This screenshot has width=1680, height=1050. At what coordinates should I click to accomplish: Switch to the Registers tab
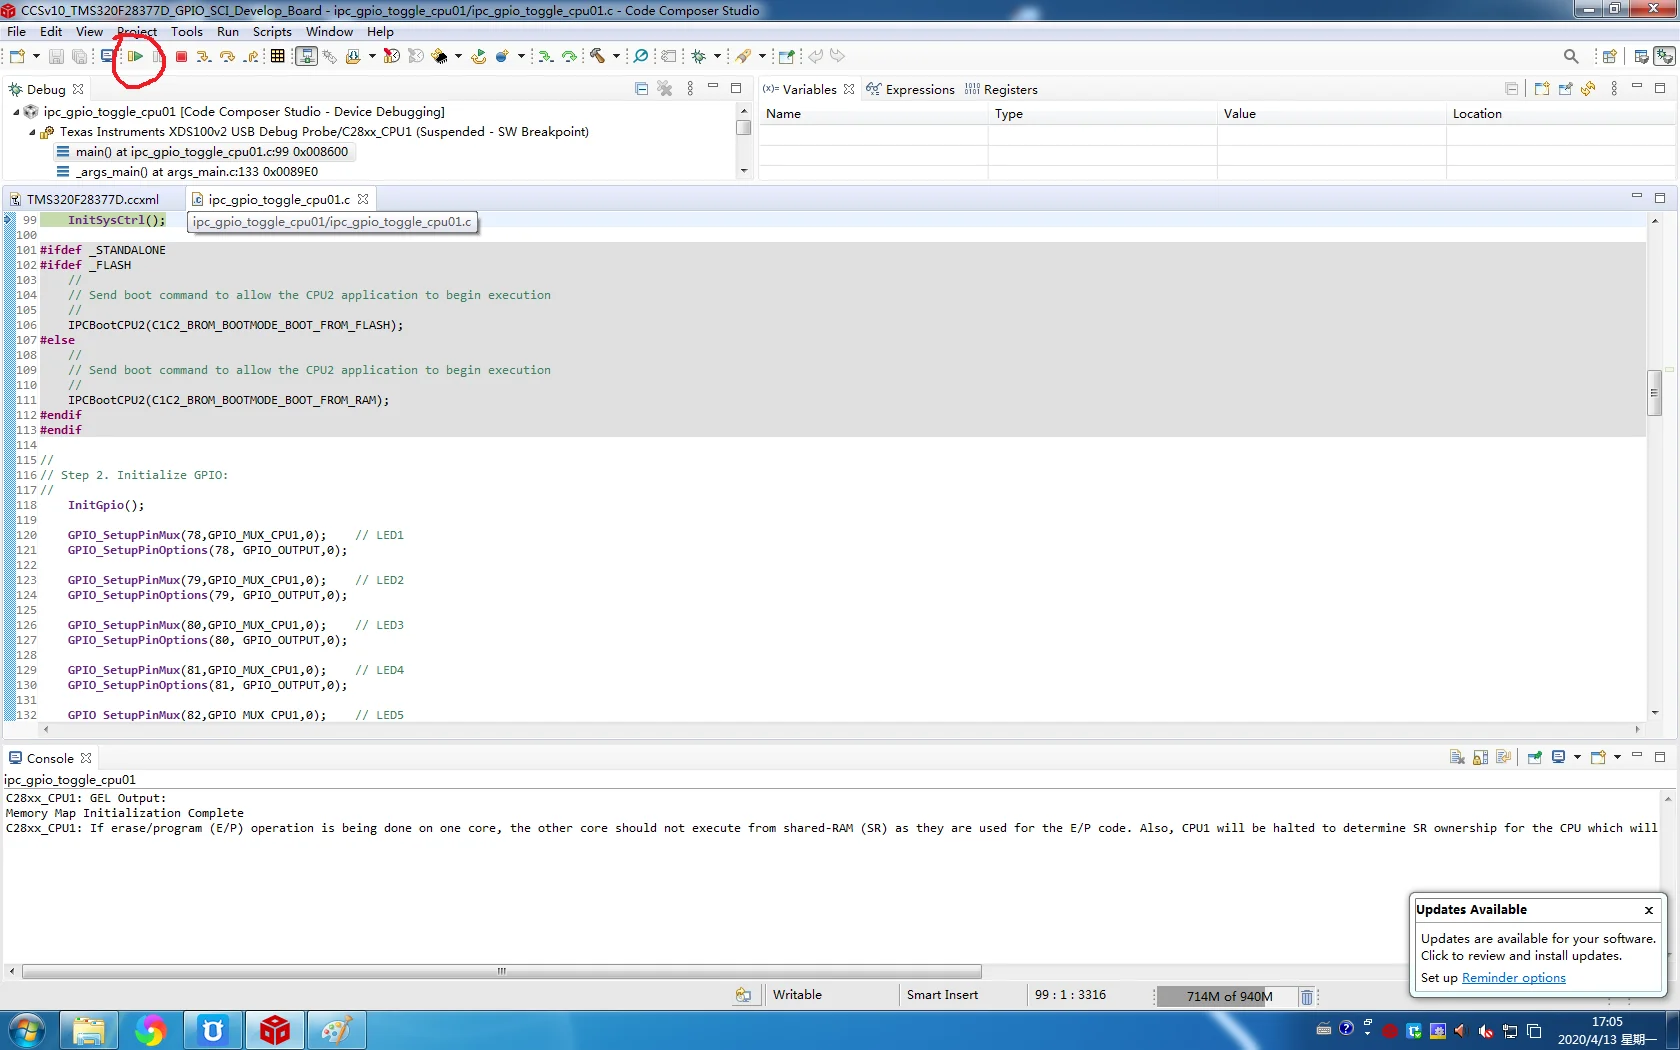tap(1001, 89)
